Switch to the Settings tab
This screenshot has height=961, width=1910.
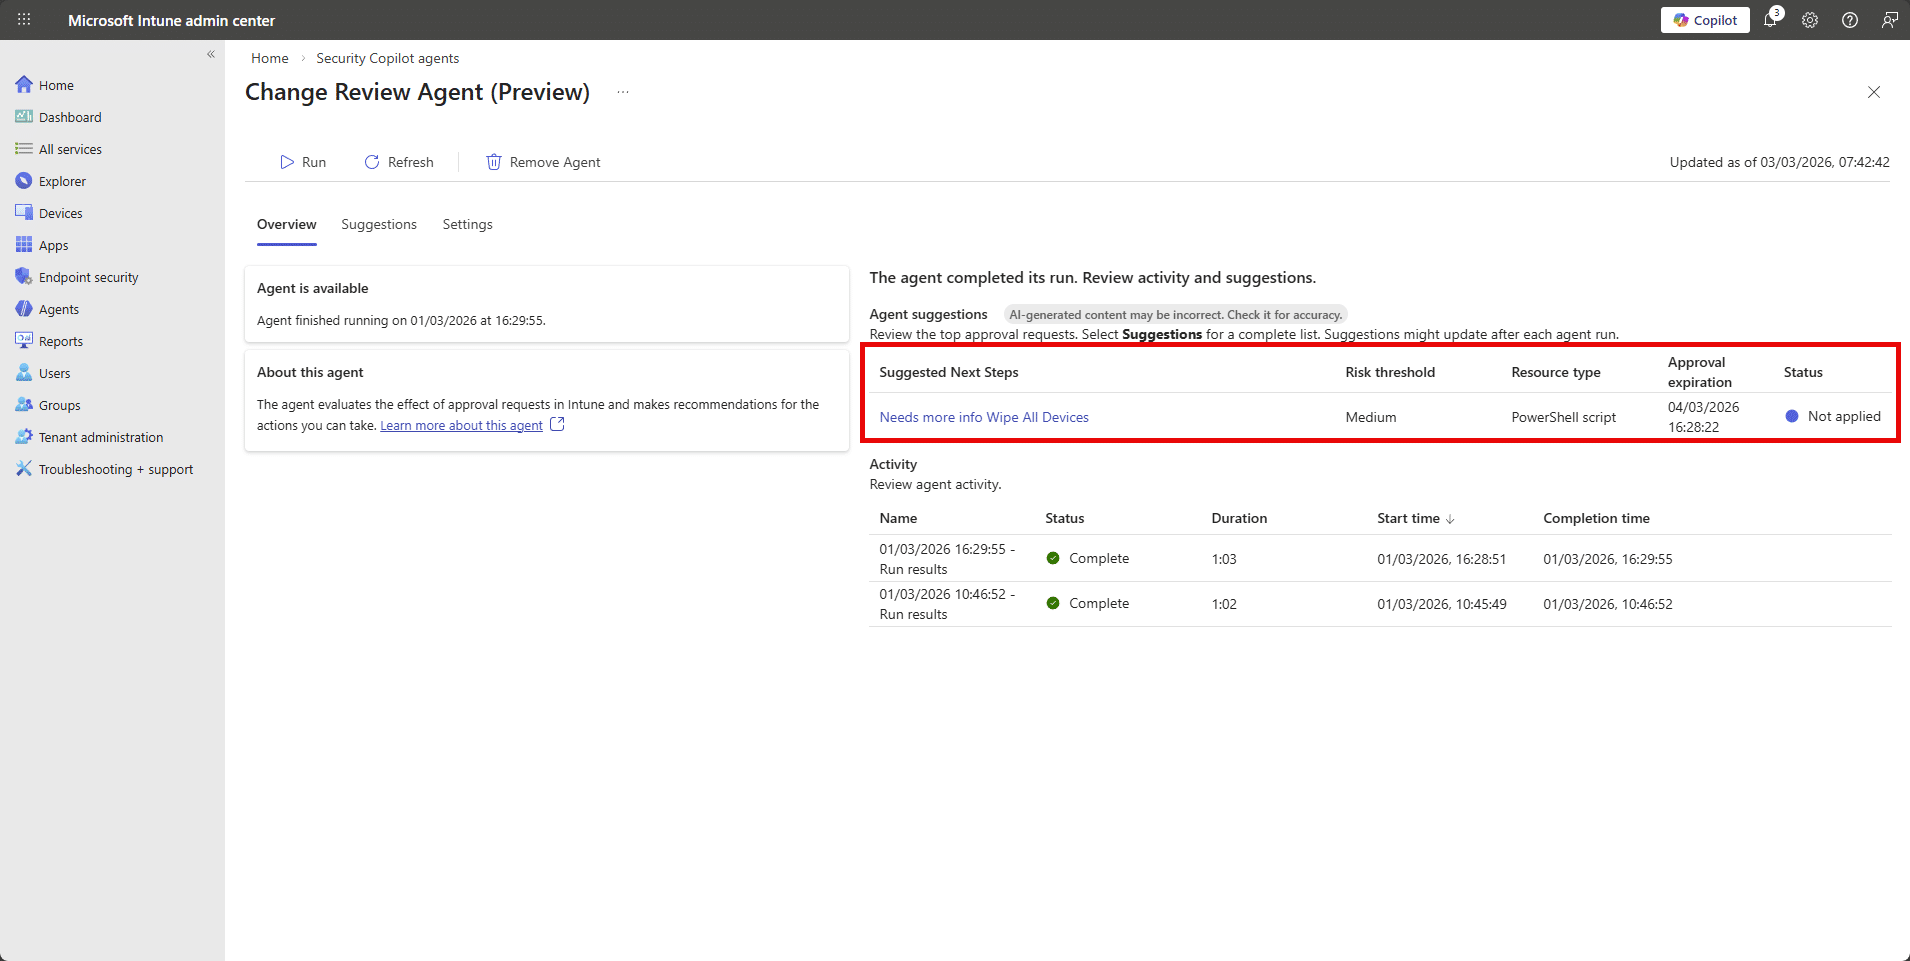[467, 224]
